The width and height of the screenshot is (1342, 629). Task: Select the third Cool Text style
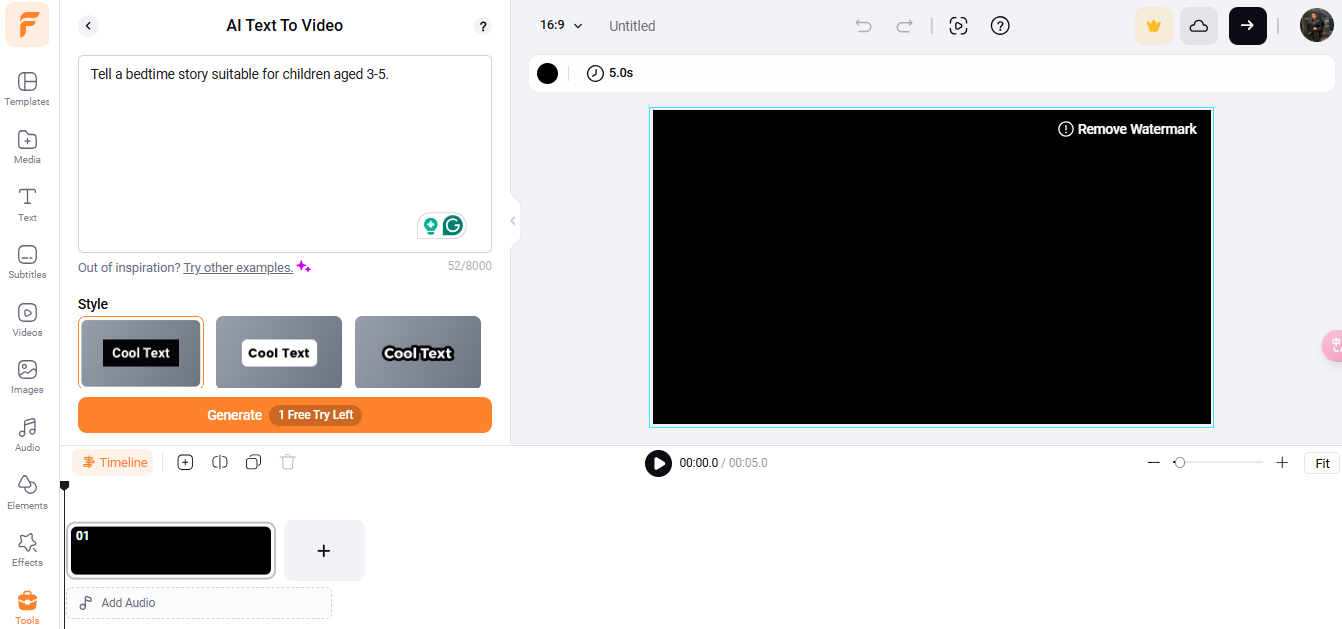[417, 352]
